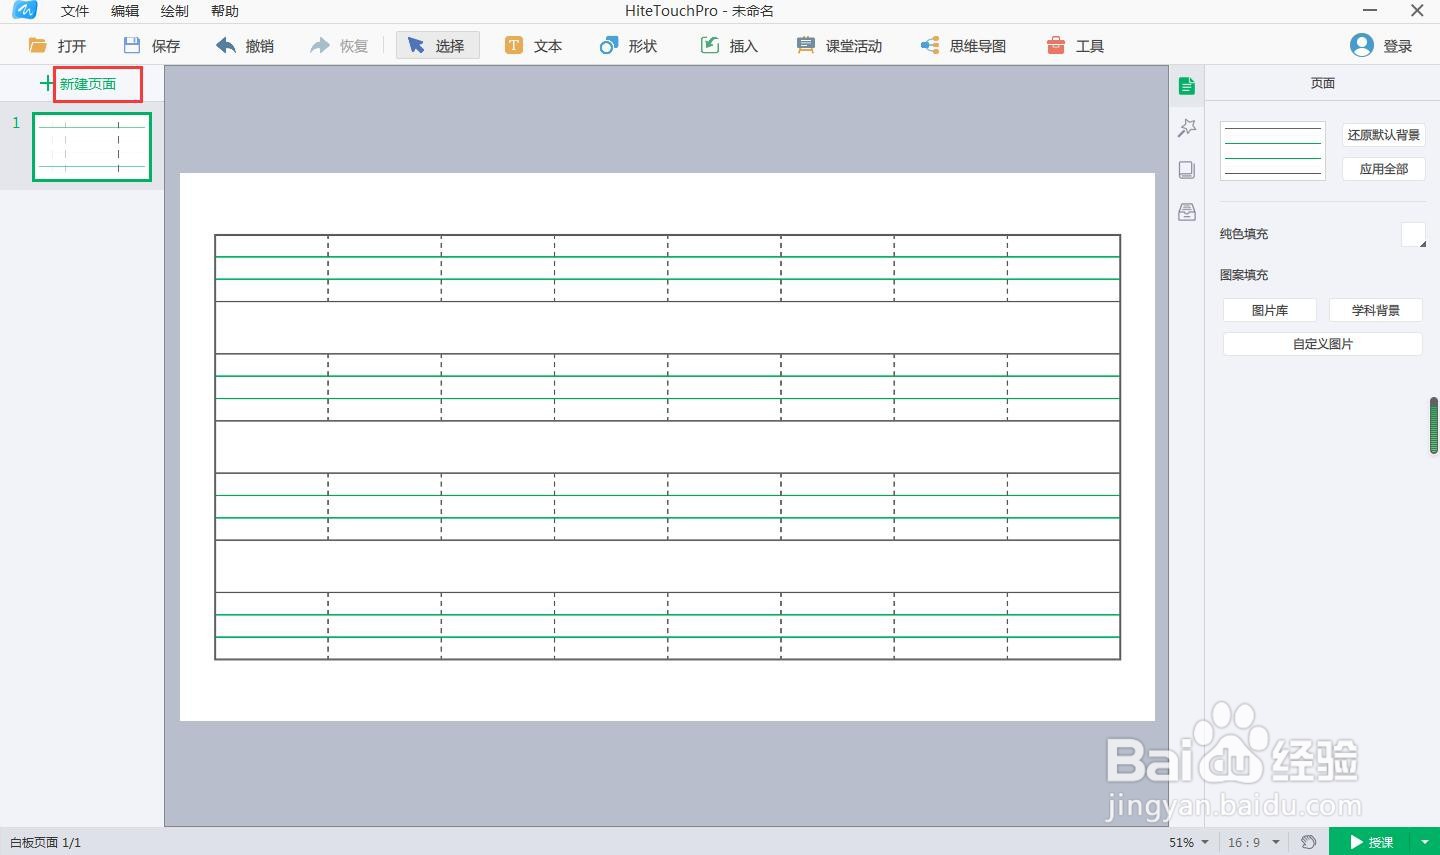The width and height of the screenshot is (1440, 855).
Task: Click 应用全部 to apply to all
Action: pos(1384,169)
